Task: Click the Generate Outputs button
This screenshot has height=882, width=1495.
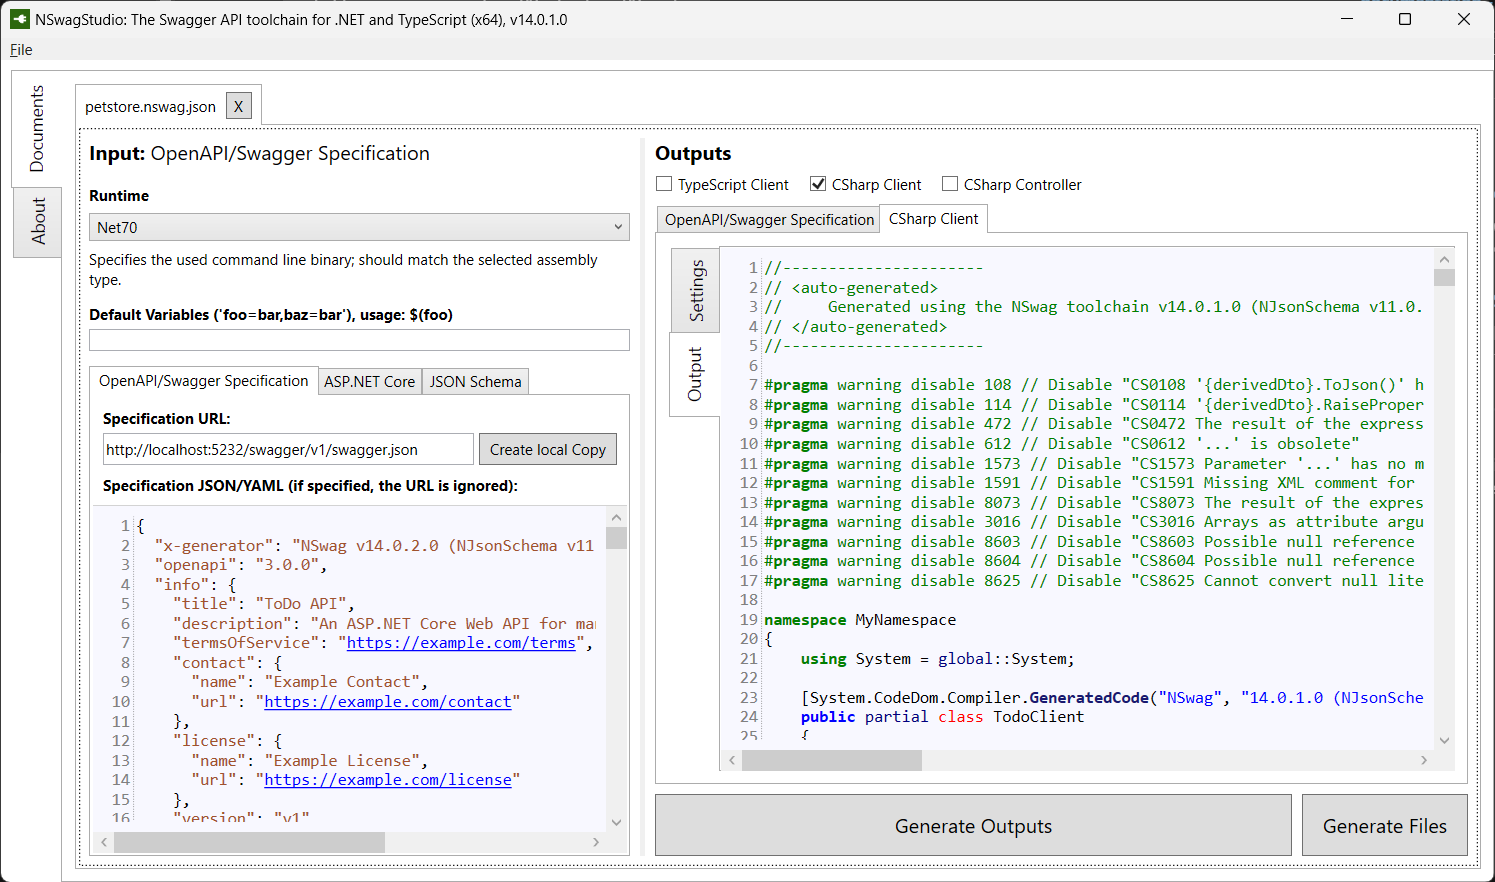Action: tap(972, 825)
